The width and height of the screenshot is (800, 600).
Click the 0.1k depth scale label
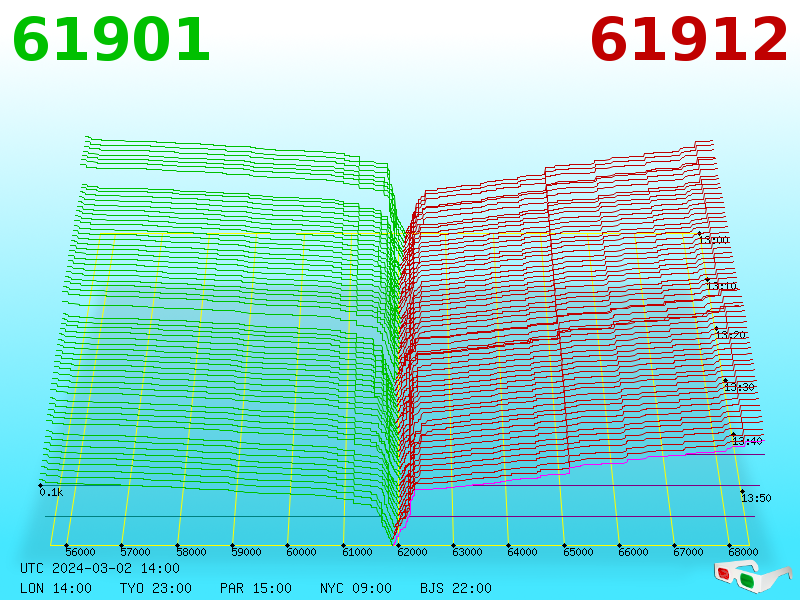[x=52, y=492]
